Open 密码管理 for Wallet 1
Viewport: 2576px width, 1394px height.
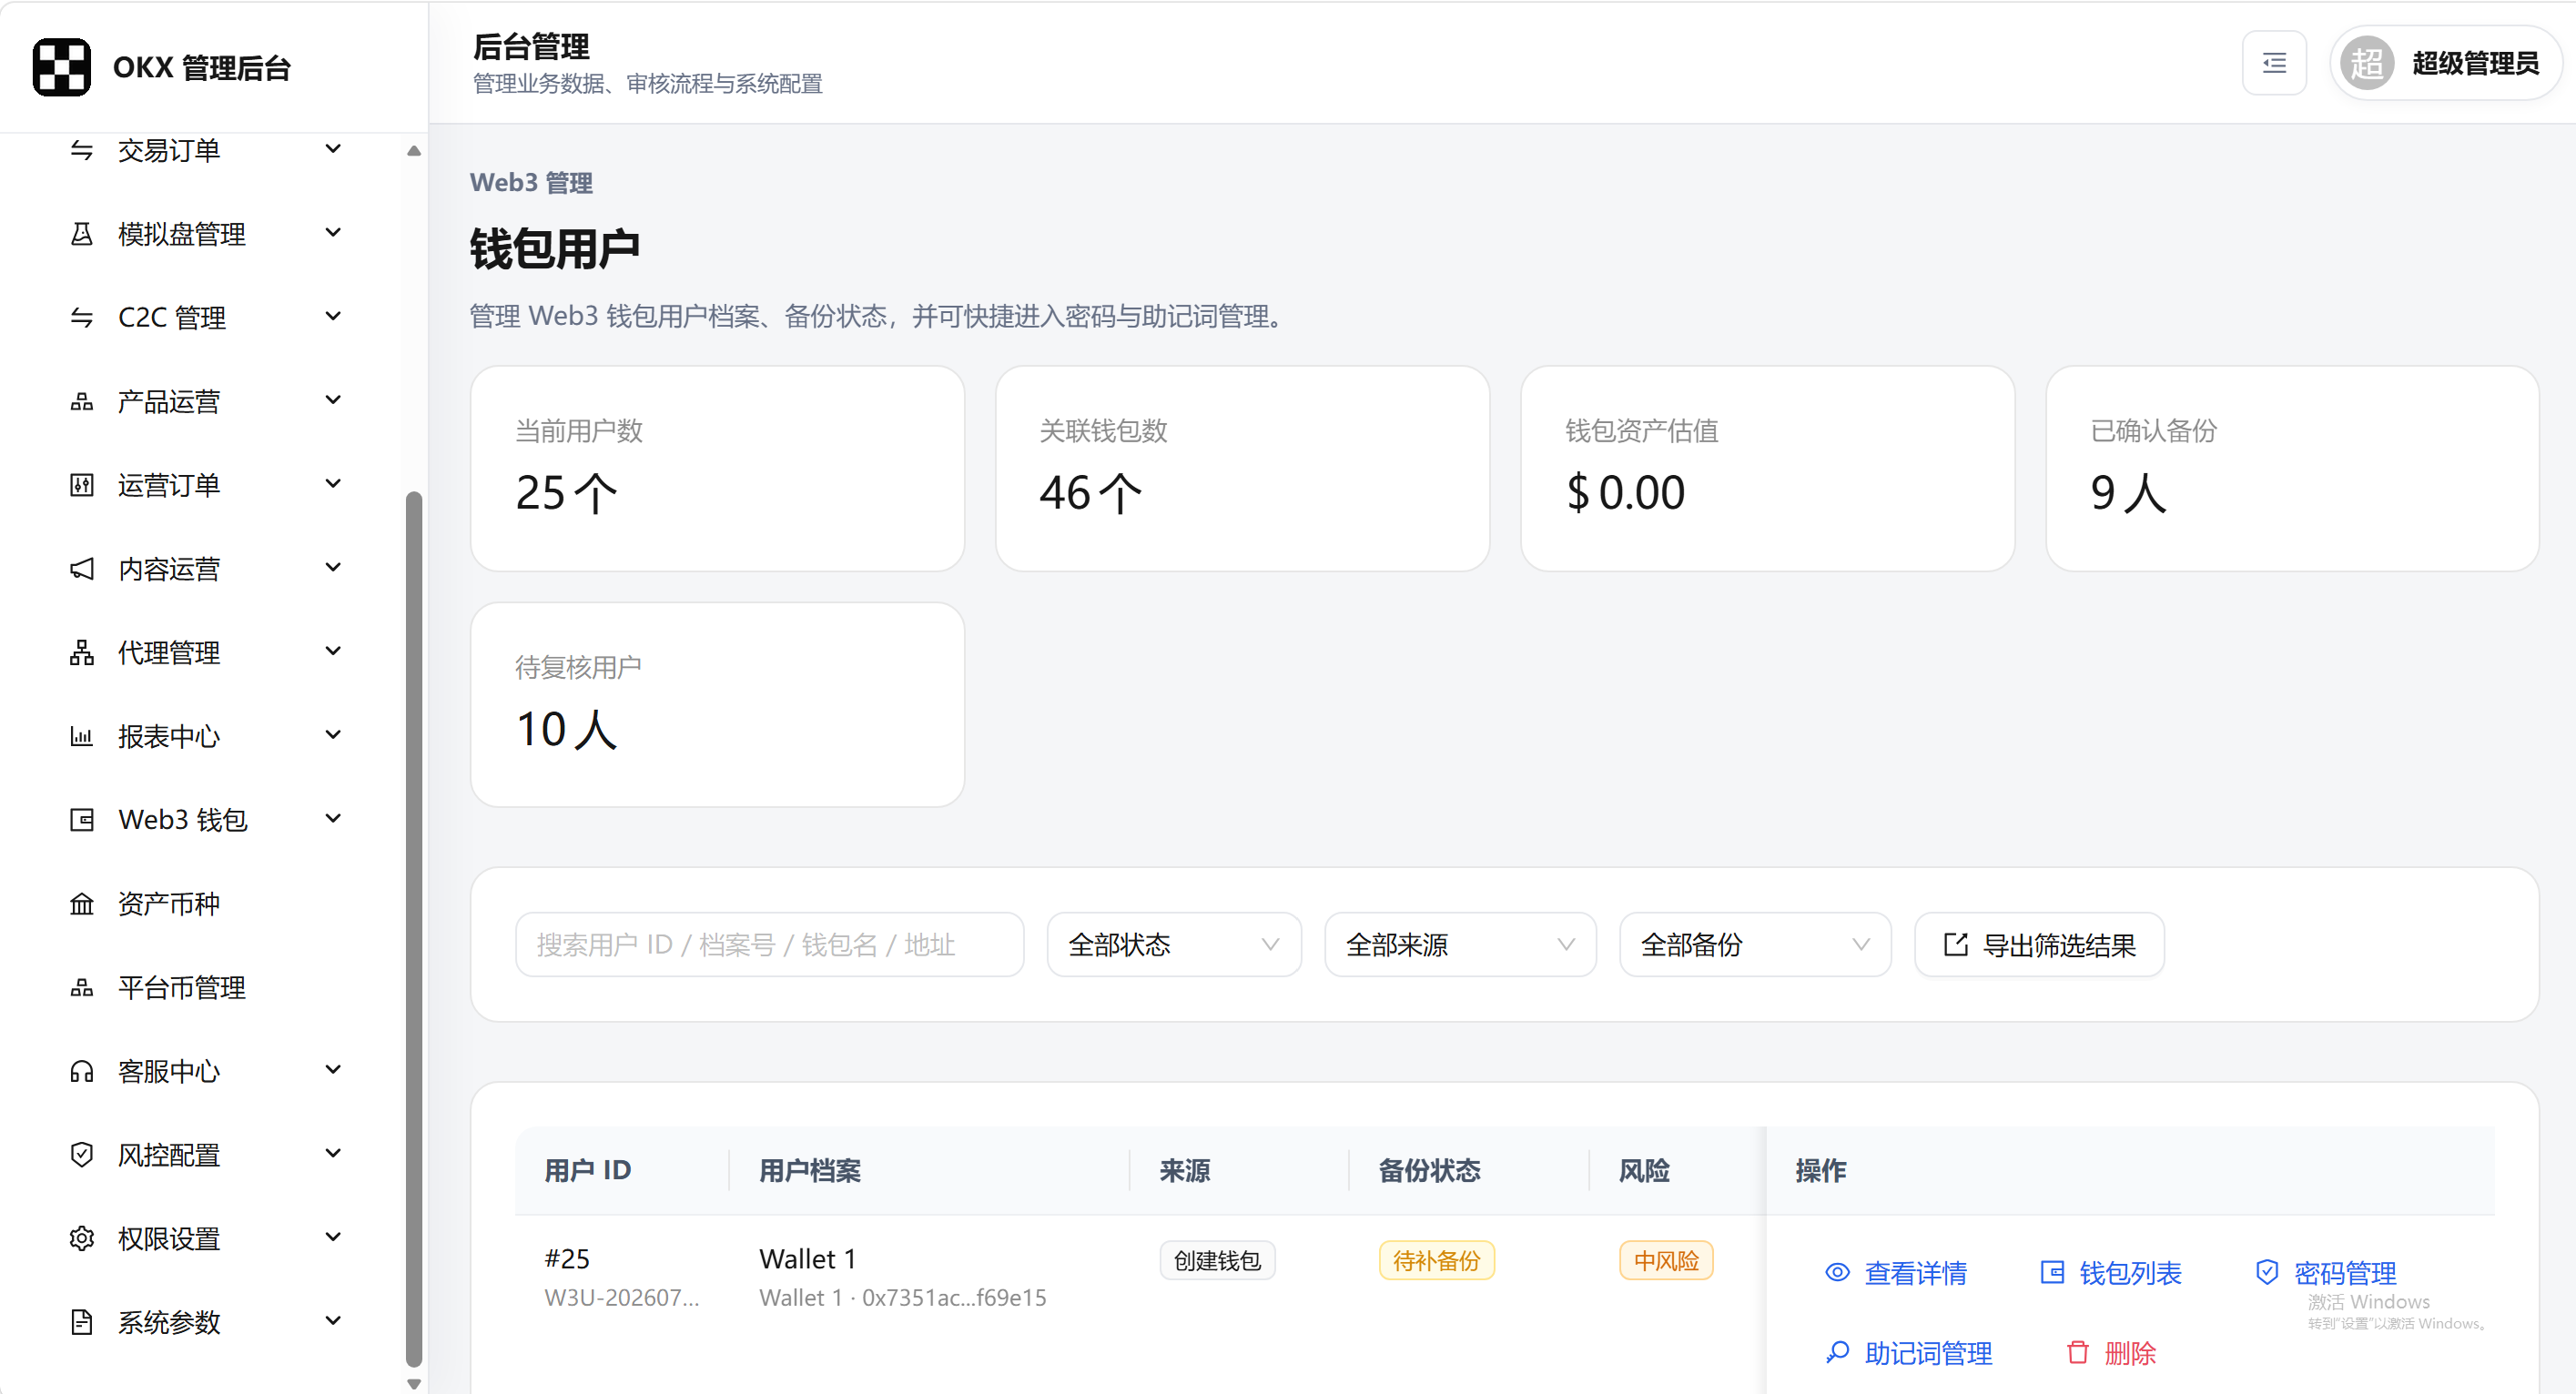(2325, 1272)
